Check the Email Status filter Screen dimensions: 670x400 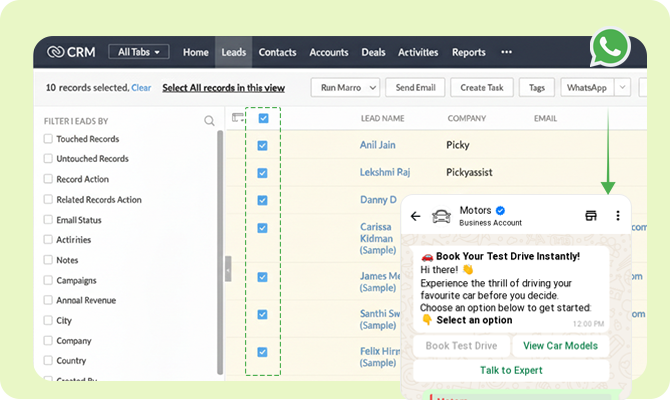coord(48,220)
